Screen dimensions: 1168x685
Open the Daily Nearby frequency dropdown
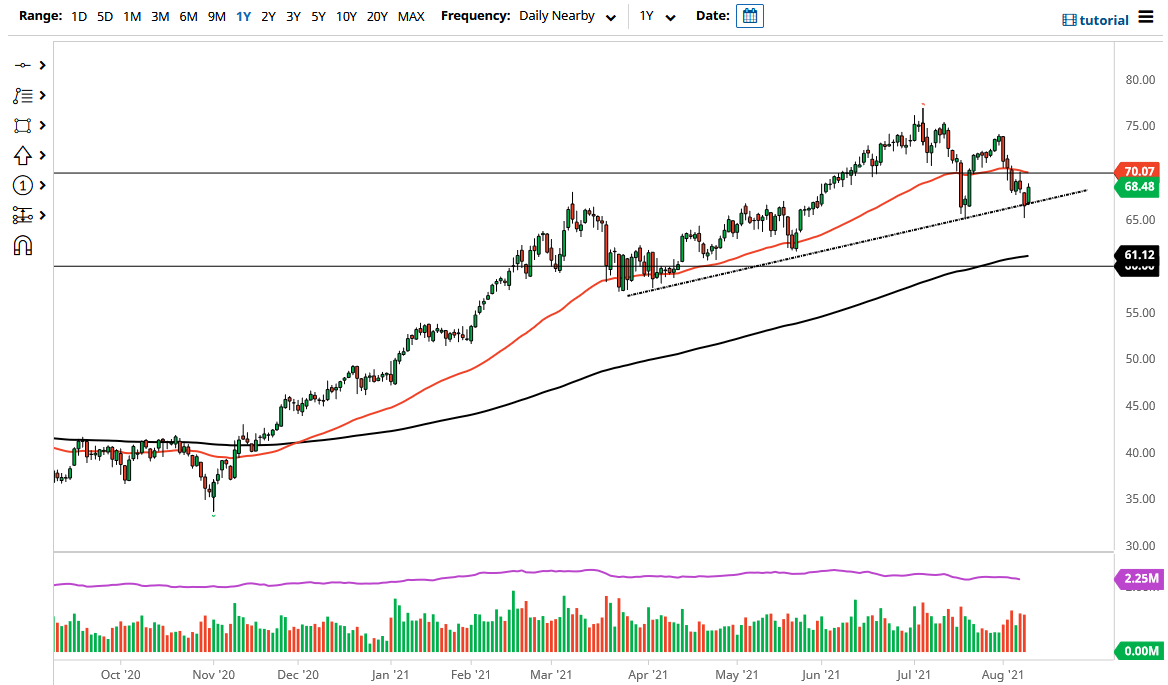566,16
